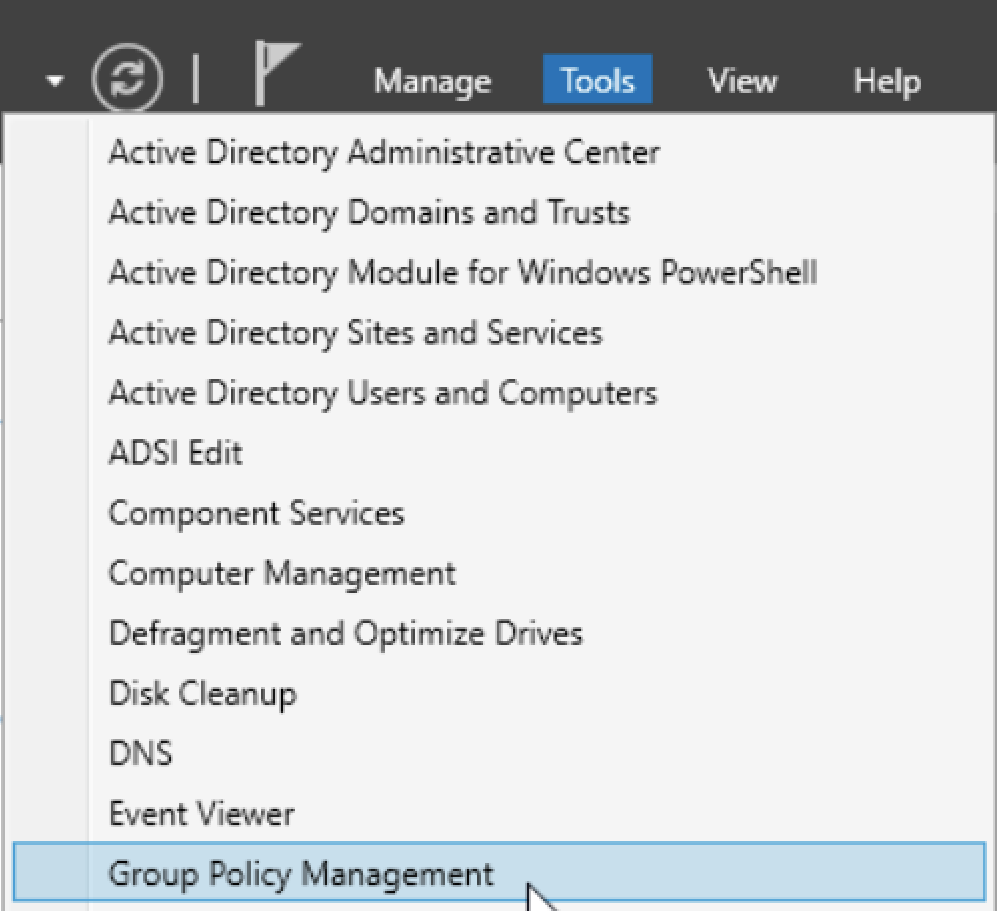Select ADSI Edit from Tools list
Screen dimensions: 997x911
(499, 453)
